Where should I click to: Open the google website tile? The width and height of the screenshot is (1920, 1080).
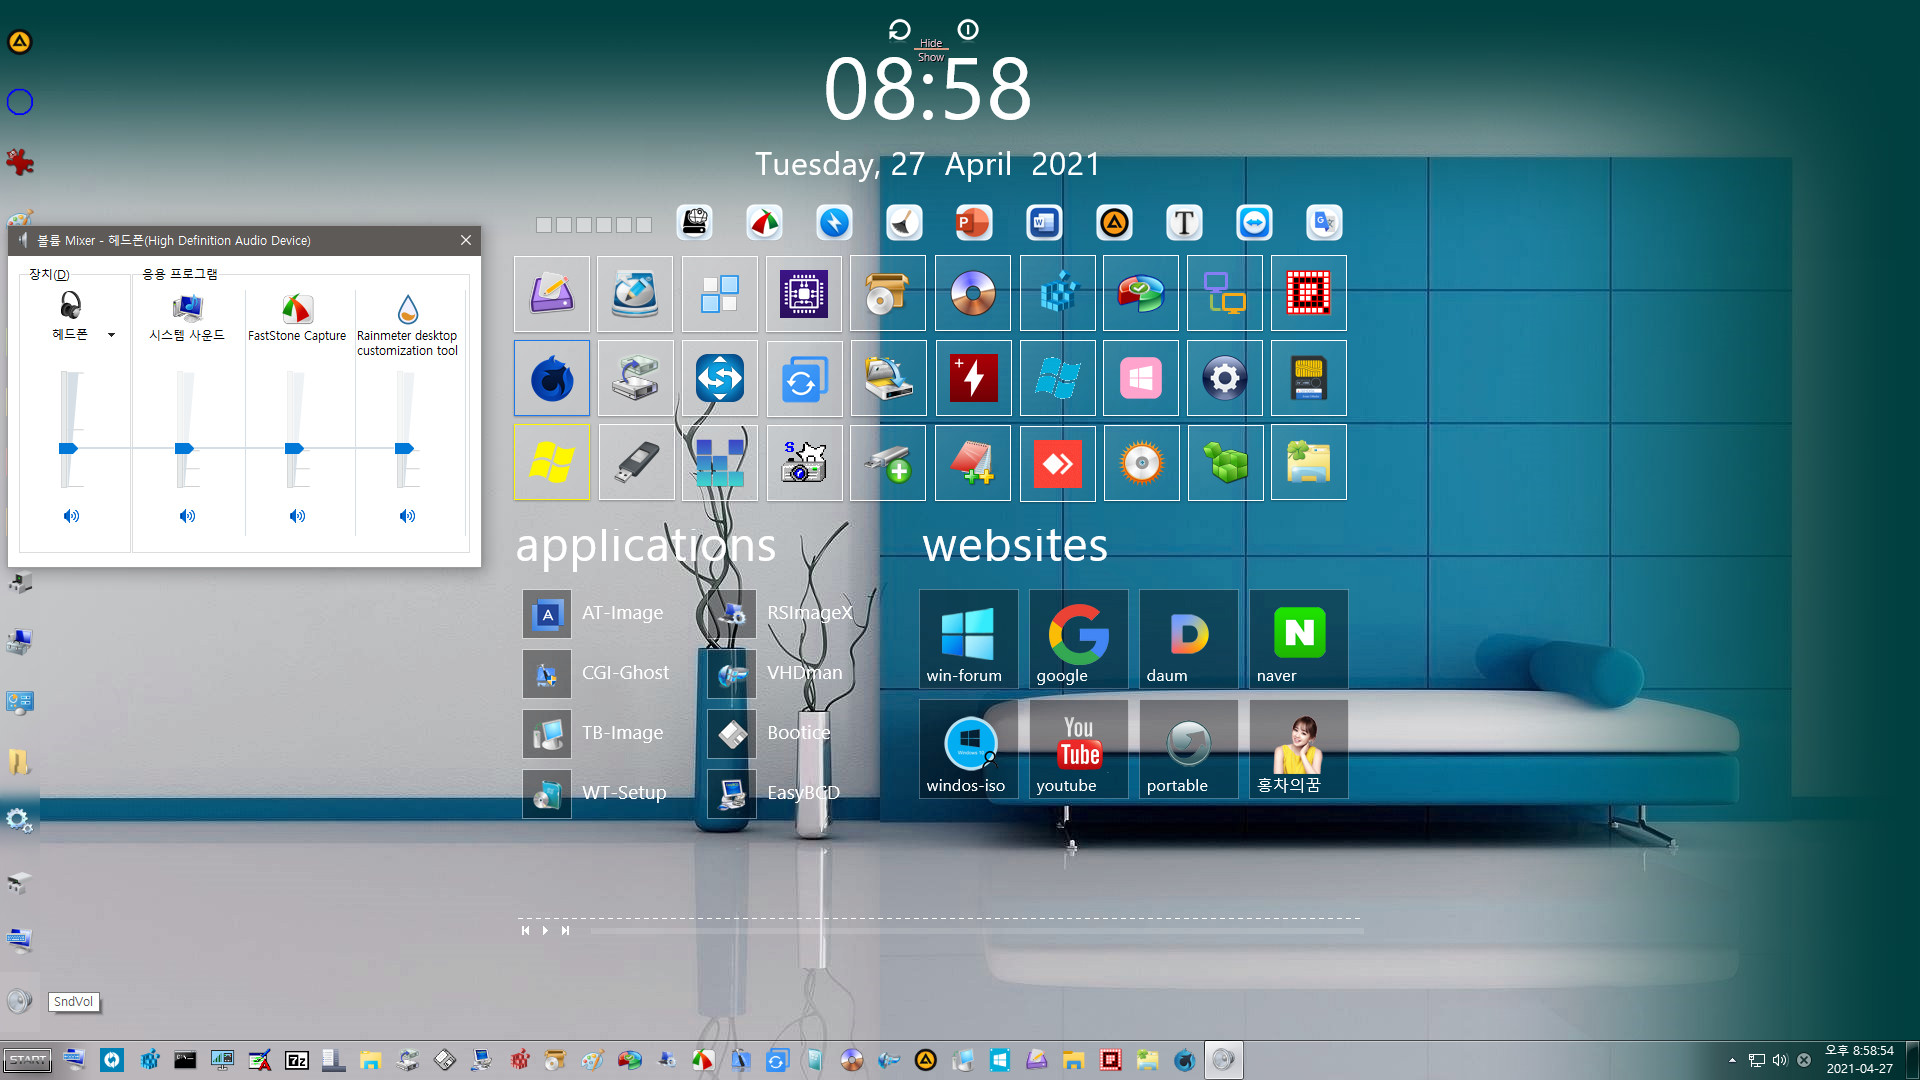[x=1079, y=639]
